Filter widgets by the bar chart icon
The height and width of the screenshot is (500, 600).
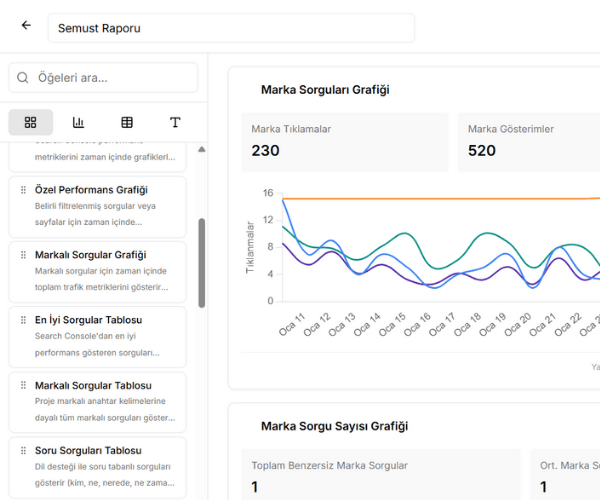click(78, 122)
